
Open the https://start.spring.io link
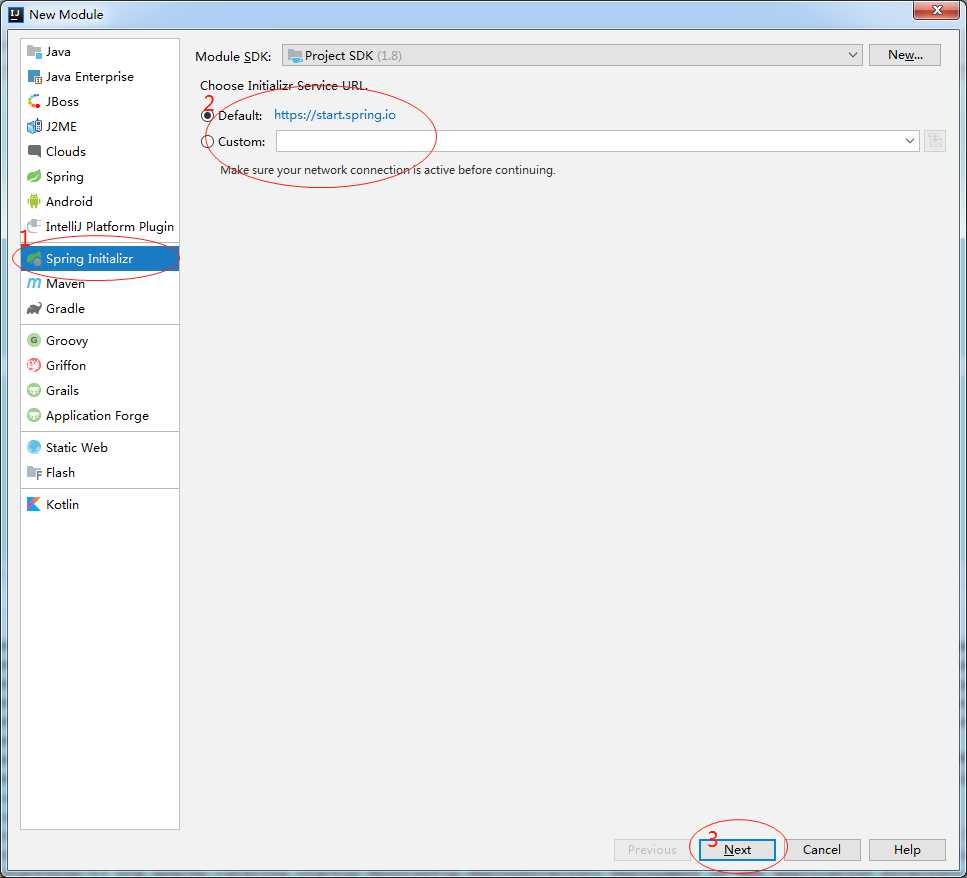[x=335, y=115]
